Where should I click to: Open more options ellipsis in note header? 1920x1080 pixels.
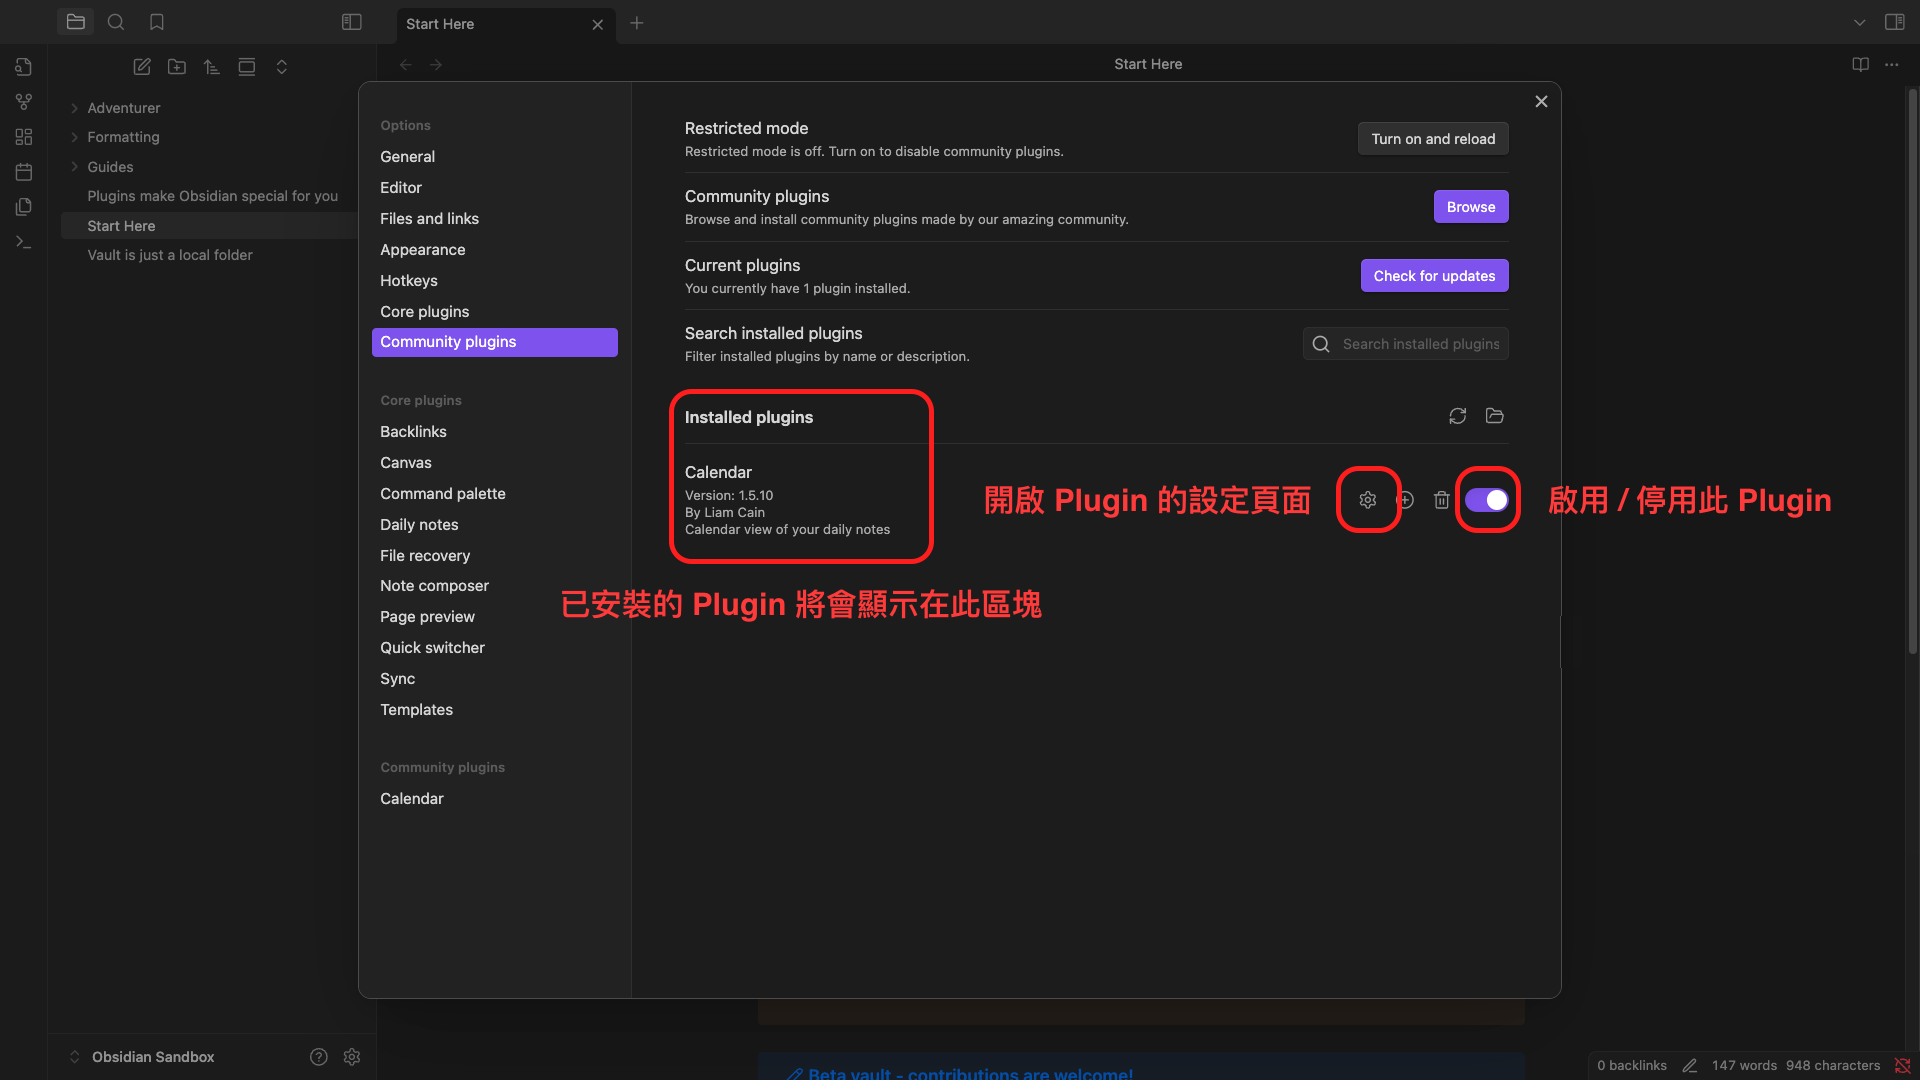(x=1892, y=64)
